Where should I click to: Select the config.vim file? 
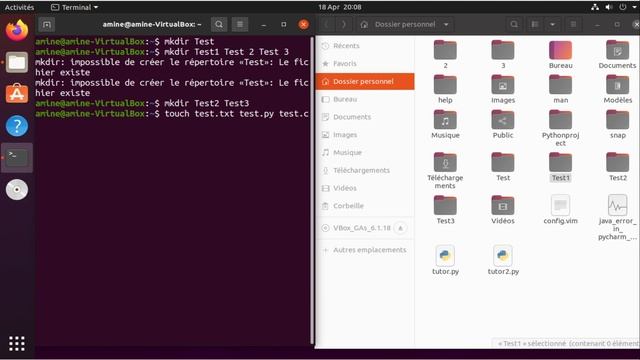pos(560,210)
